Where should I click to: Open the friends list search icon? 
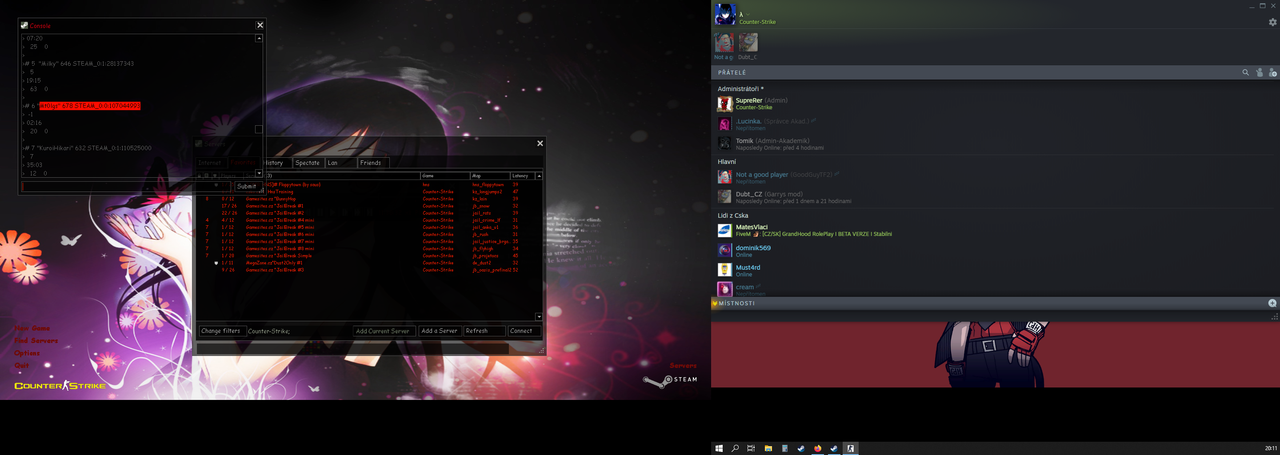pyautogui.click(x=1245, y=73)
